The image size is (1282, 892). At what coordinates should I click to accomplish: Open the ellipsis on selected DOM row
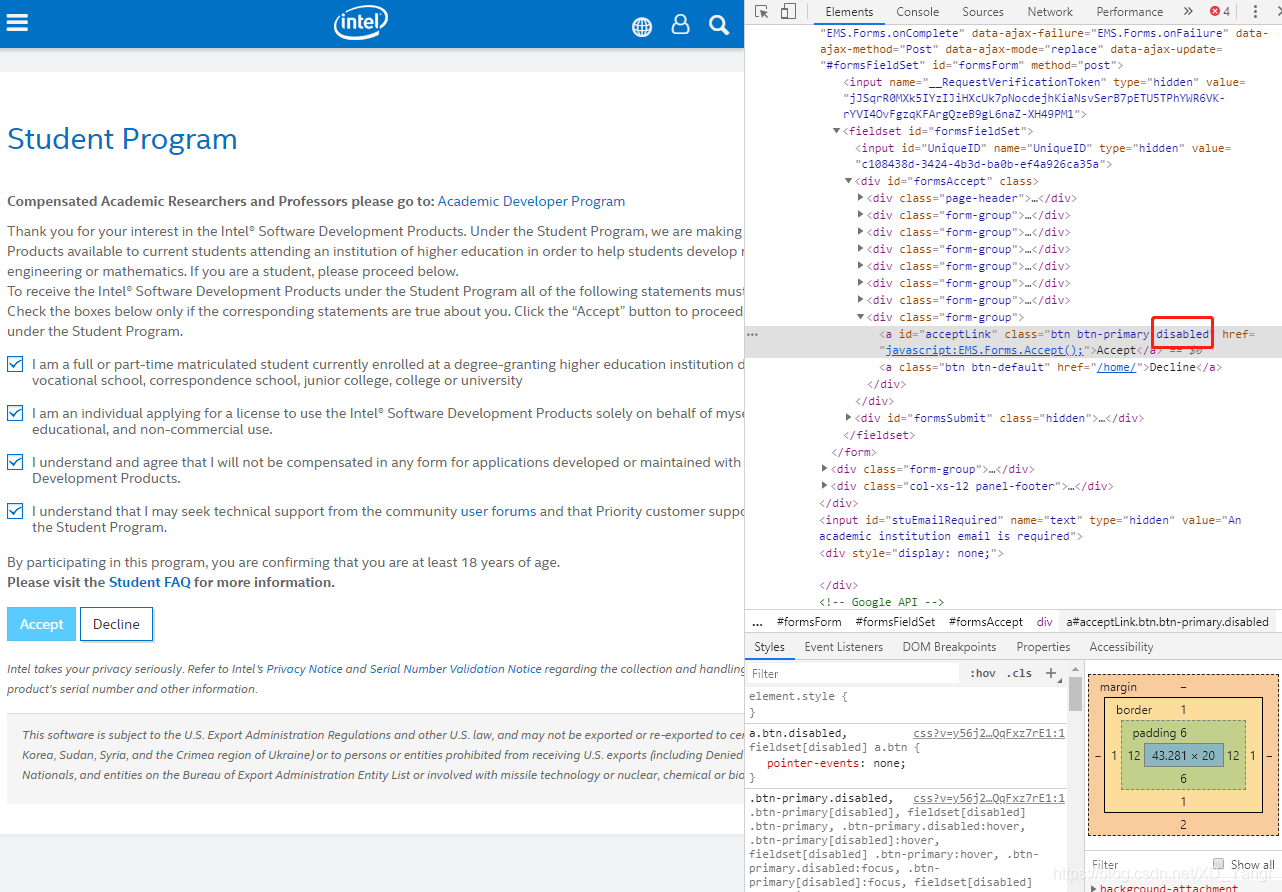pos(753,334)
